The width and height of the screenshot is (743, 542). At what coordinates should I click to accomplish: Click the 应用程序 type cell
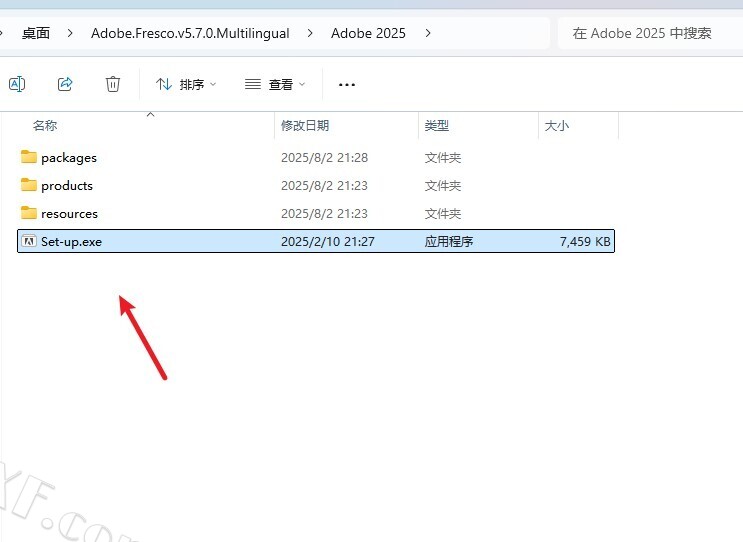tap(449, 242)
